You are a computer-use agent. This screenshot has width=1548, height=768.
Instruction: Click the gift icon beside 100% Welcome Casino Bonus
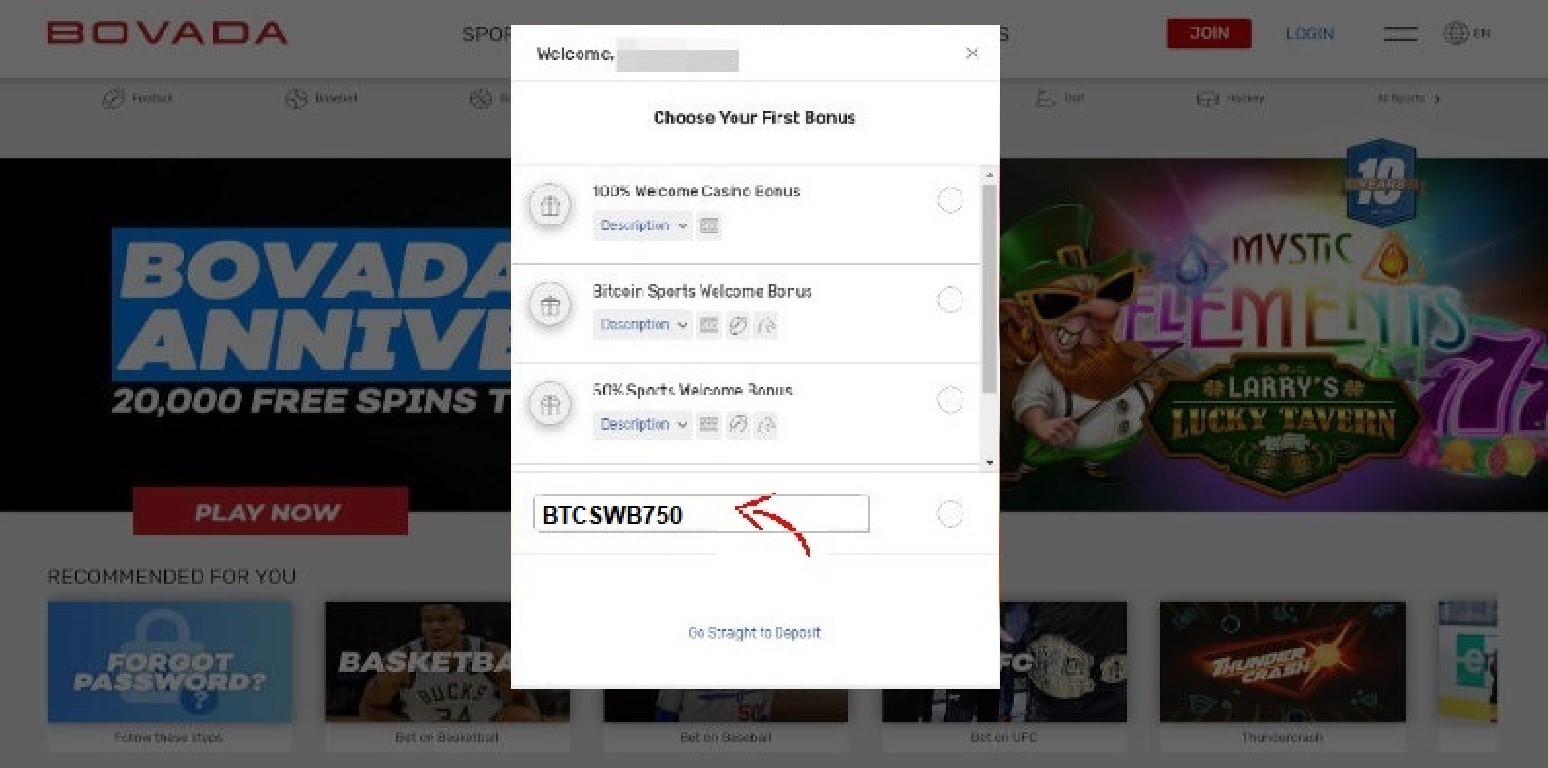[x=549, y=207]
